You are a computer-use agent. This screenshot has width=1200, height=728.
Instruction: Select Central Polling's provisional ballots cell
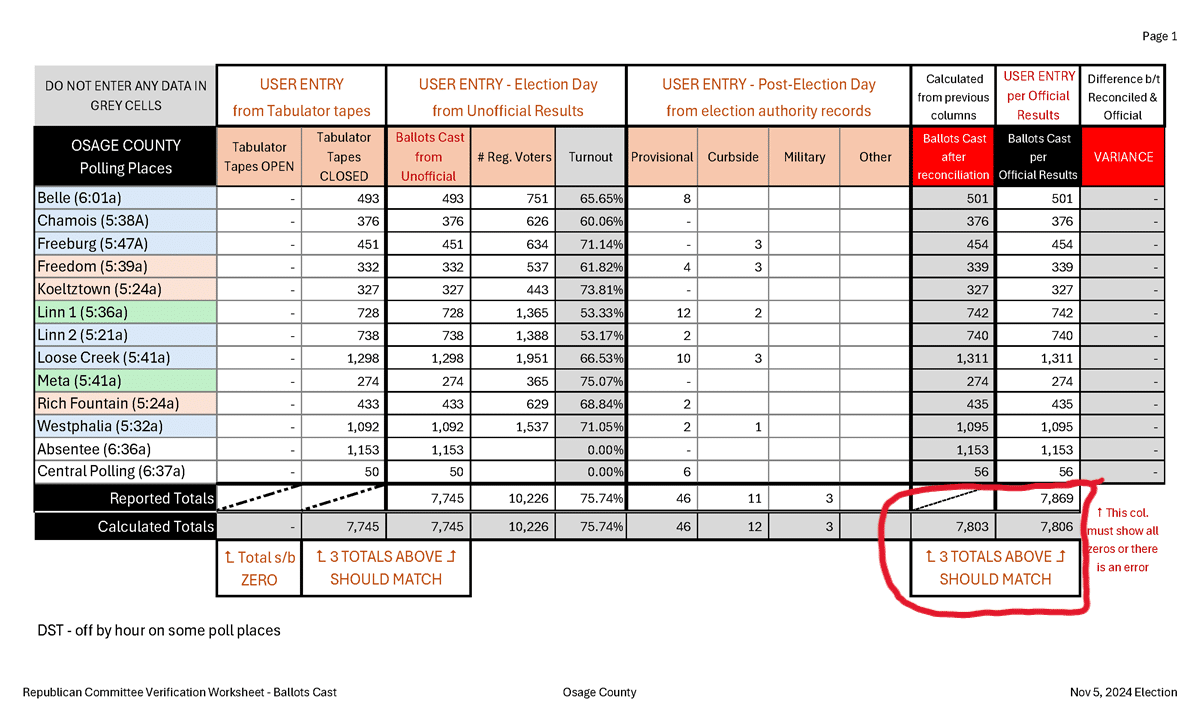(662, 472)
